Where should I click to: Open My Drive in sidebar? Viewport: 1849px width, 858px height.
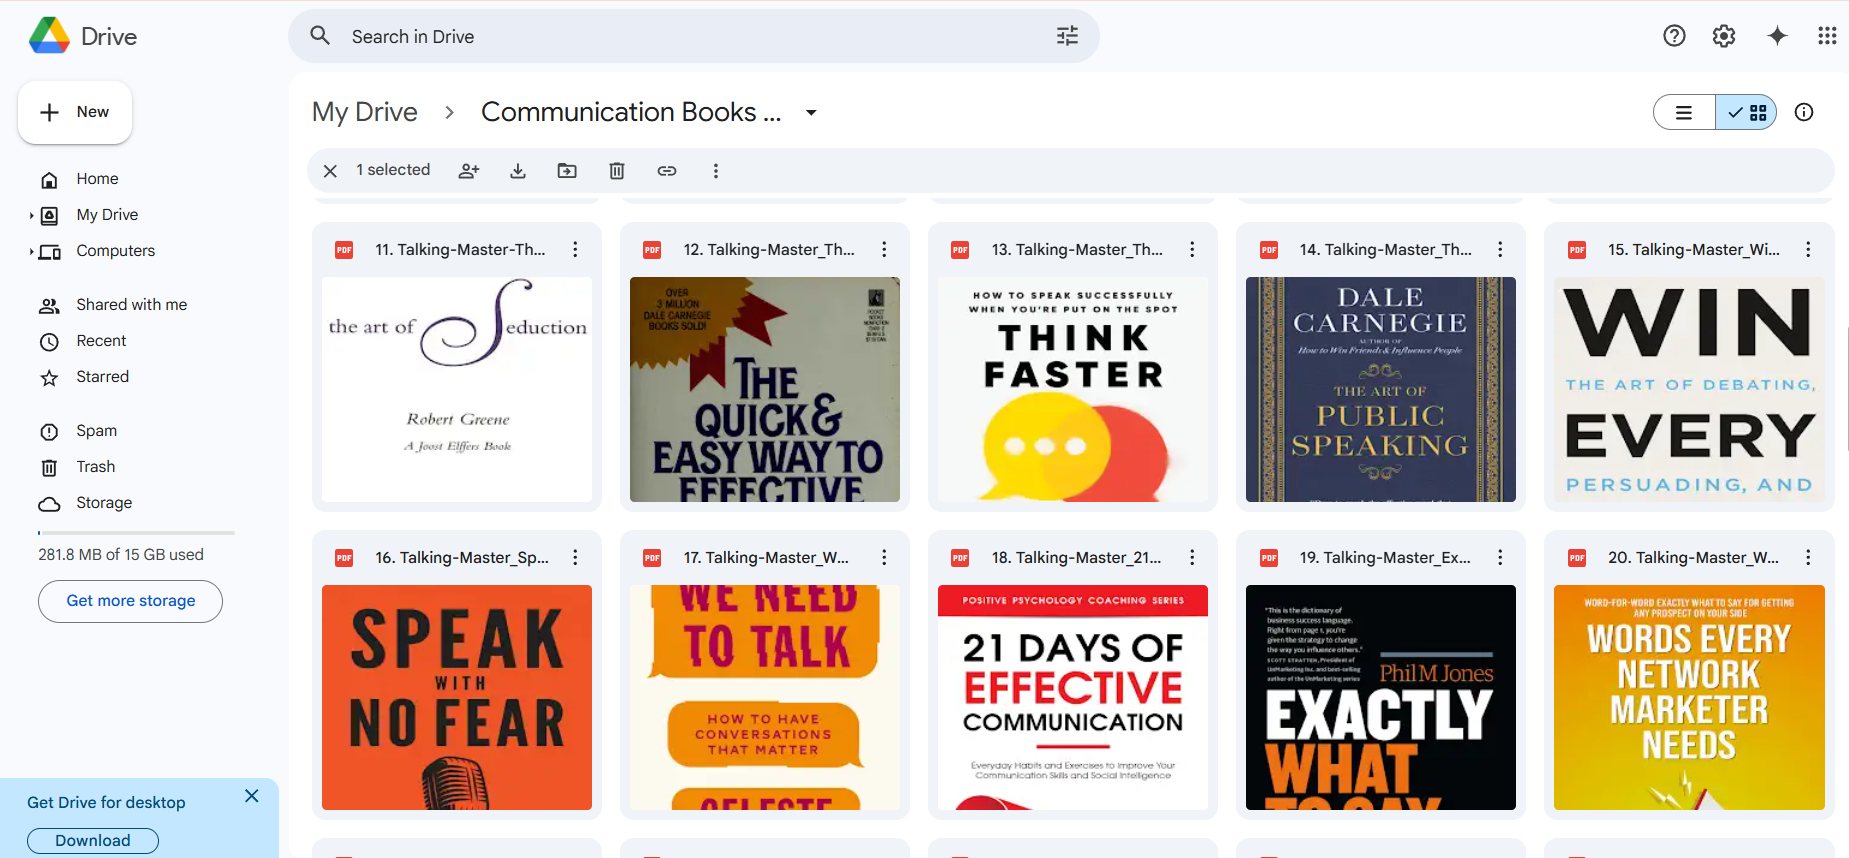click(107, 215)
